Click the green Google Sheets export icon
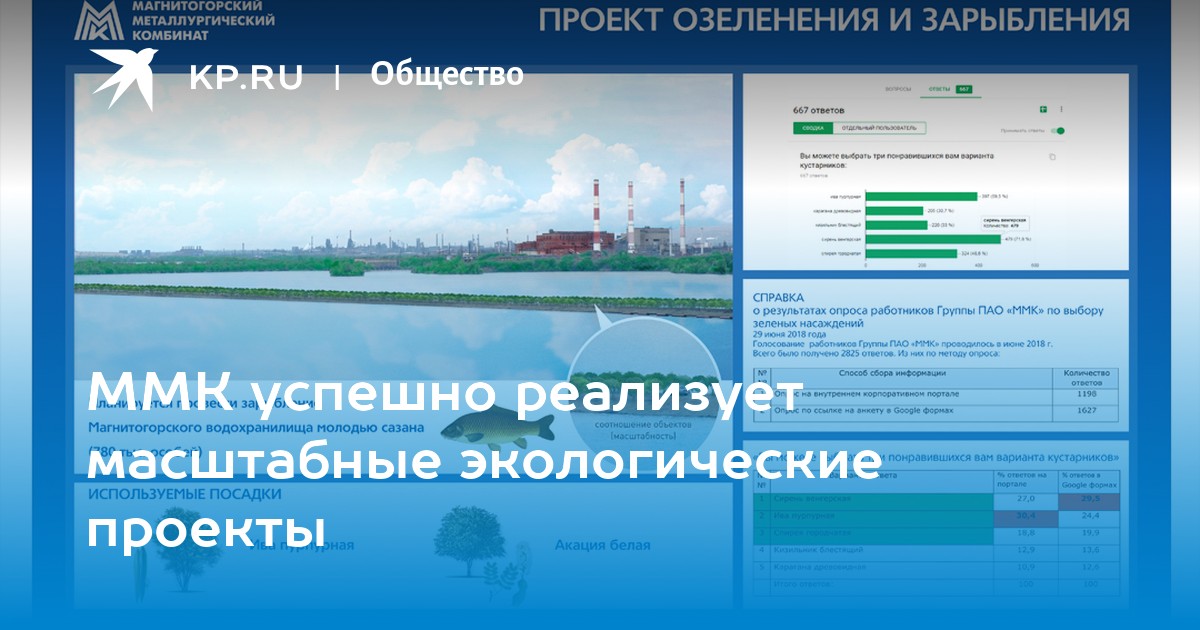Image resolution: width=1200 pixels, height=630 pixels. [x=1042, y=109]
